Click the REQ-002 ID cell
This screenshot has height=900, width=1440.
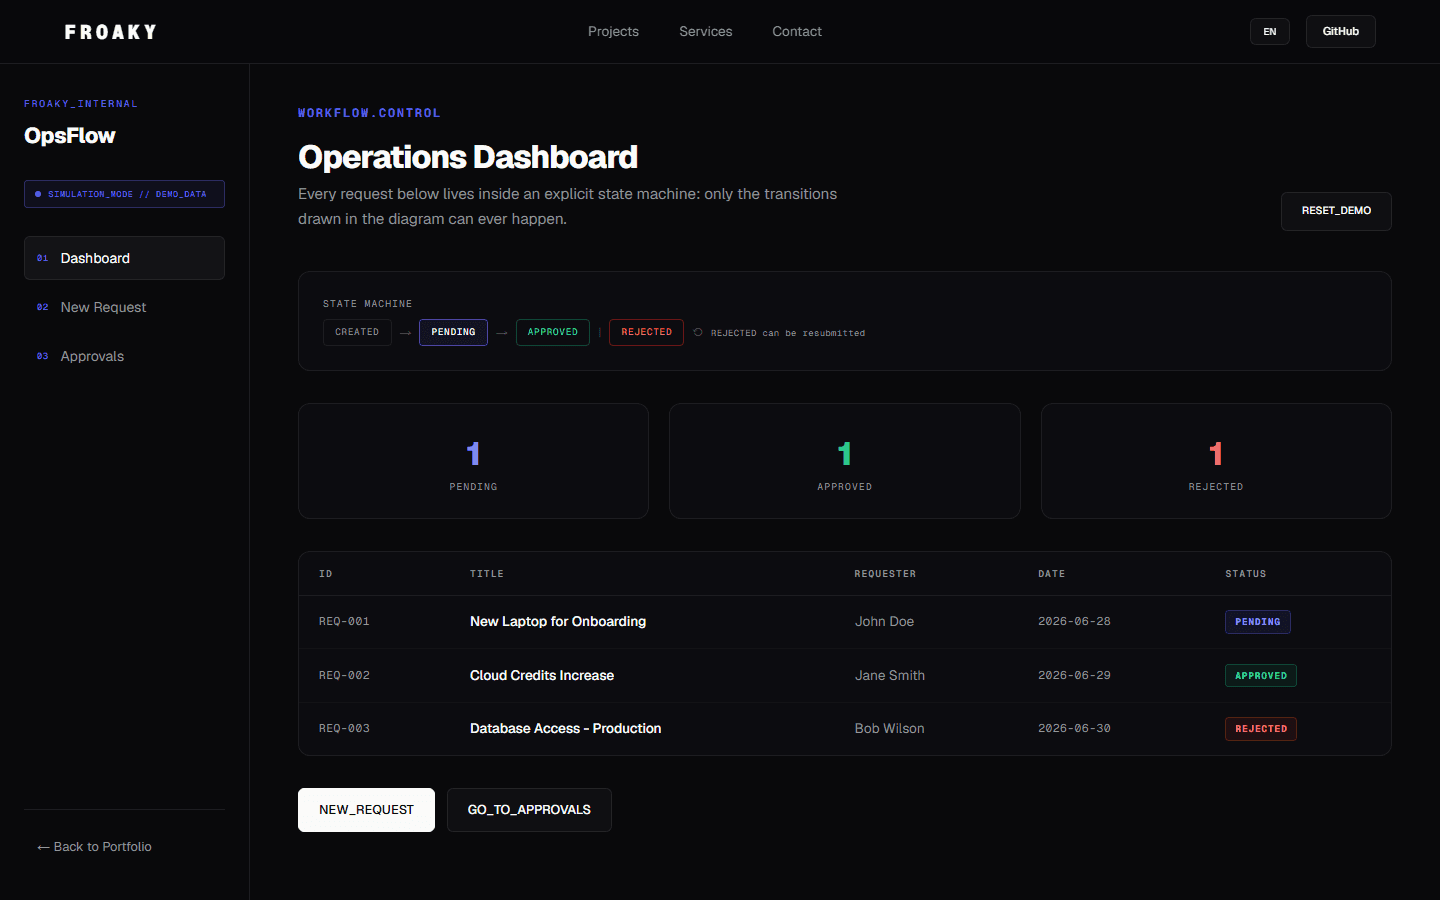click(x=344, y=676)
